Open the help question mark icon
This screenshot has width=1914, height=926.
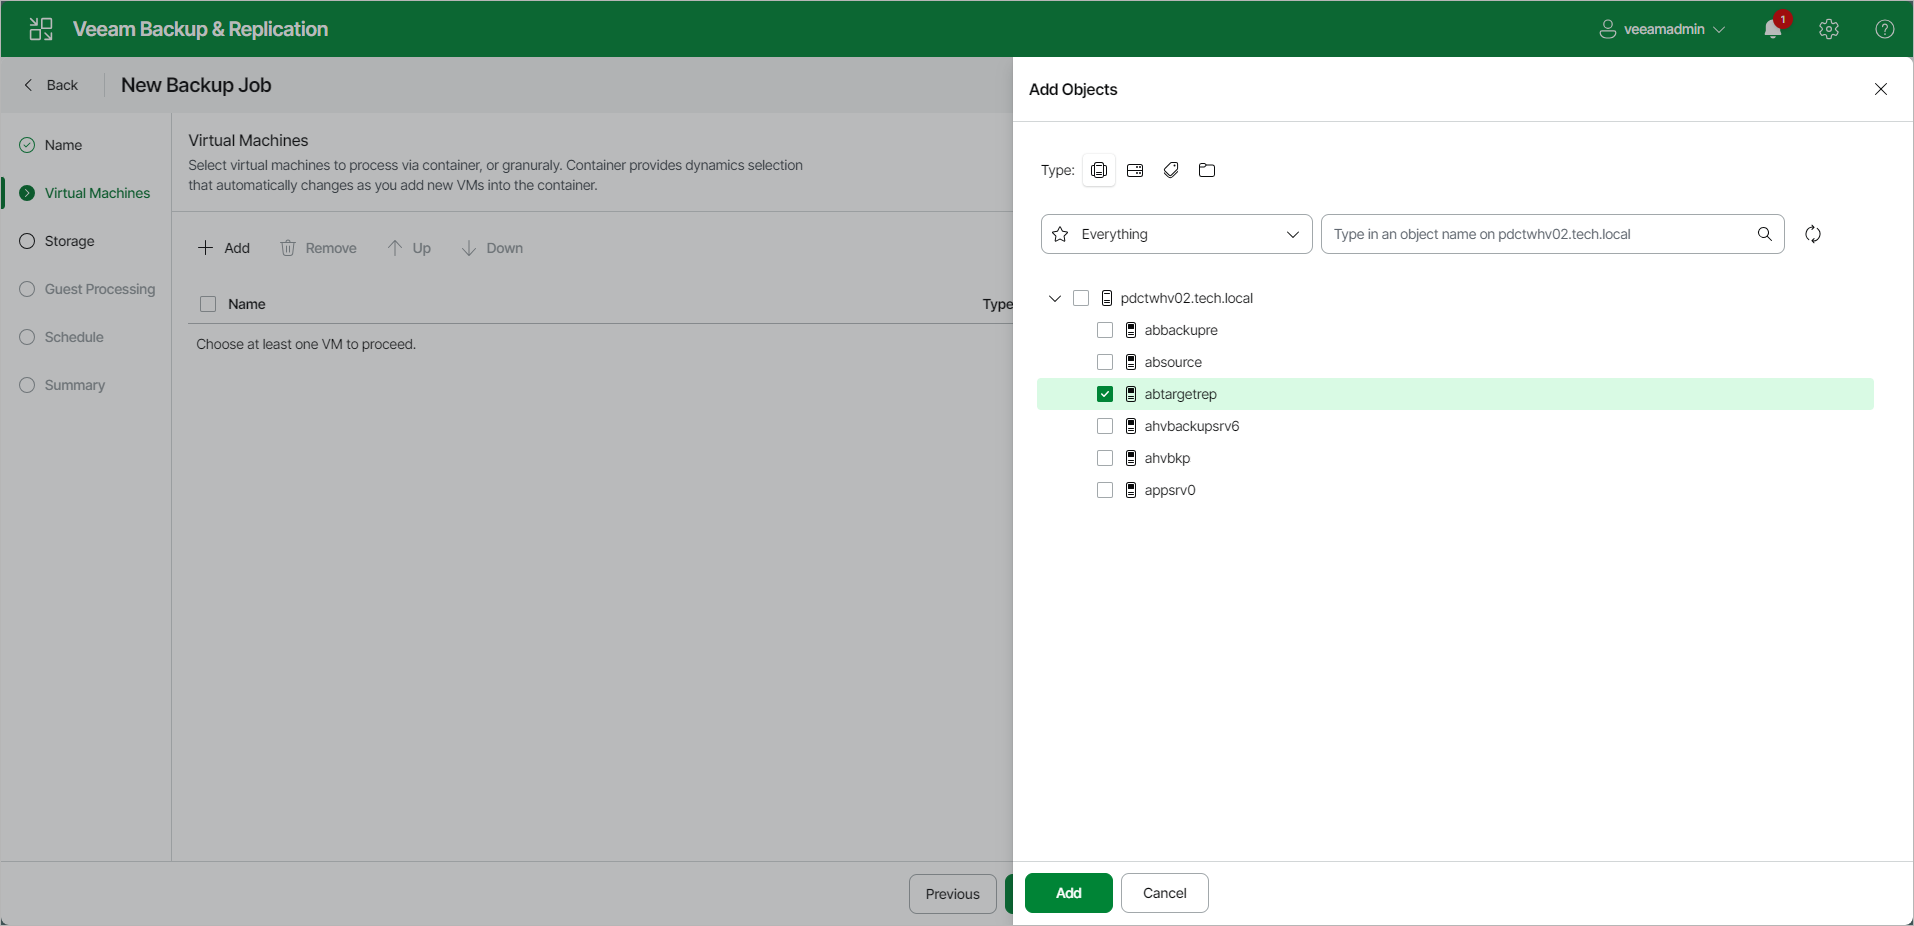tap(1885, 29)
